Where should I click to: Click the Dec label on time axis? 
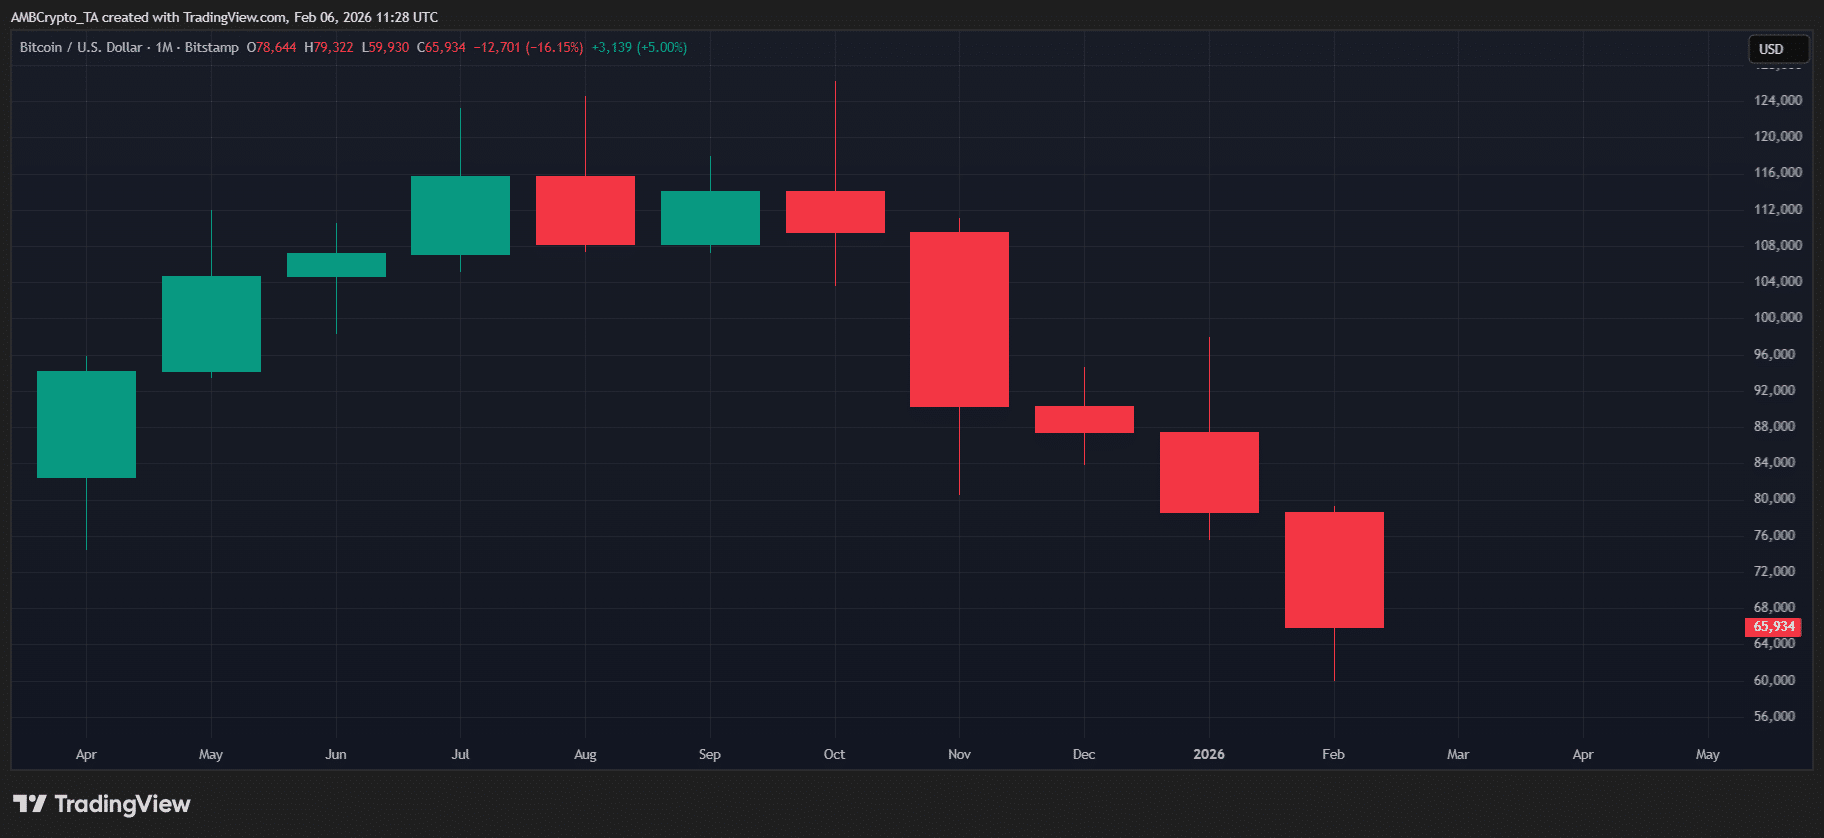click(x=1084, y=754)
